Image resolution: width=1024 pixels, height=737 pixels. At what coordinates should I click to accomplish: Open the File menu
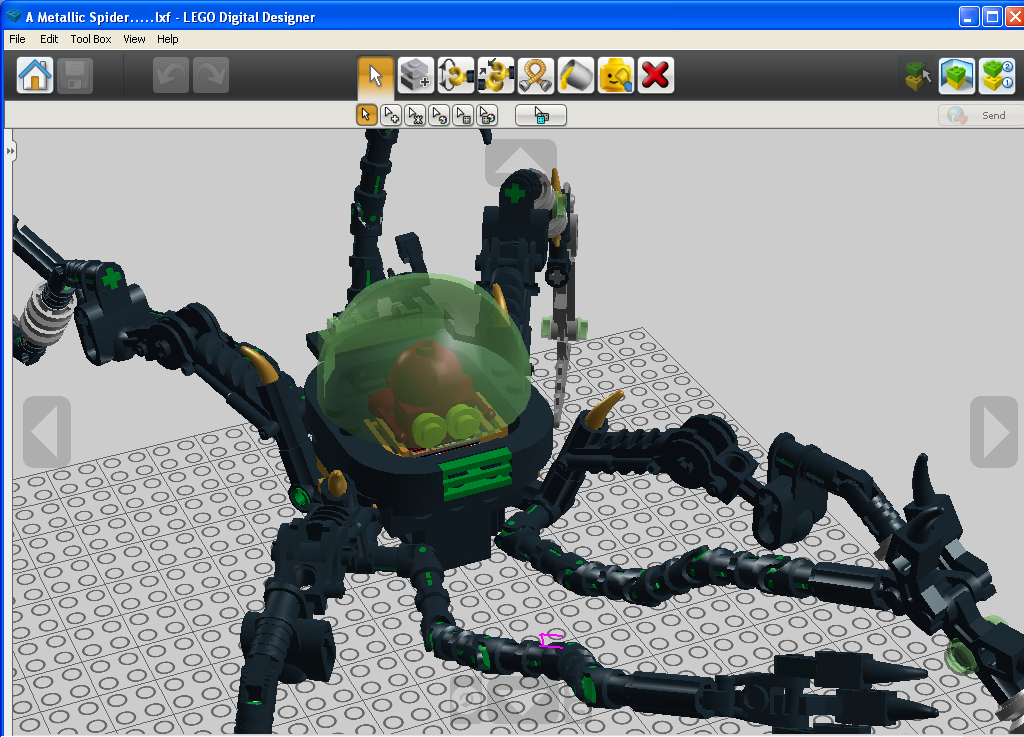click(16, 39)
